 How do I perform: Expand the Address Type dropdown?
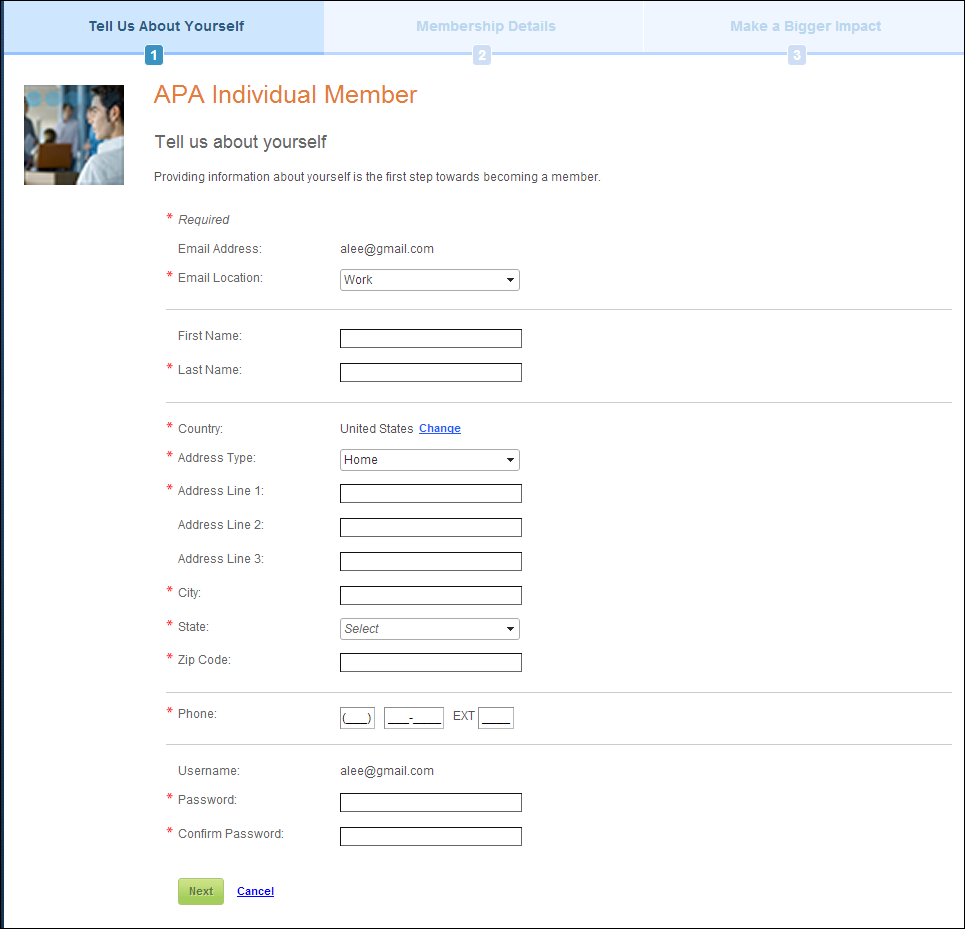coord(430,460)
